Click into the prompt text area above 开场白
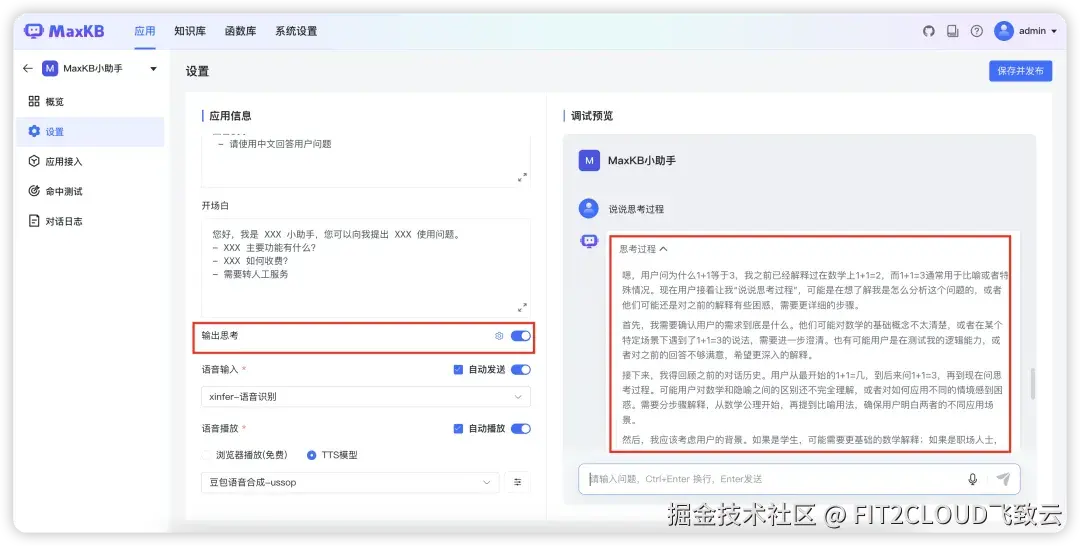The height and width of the screenshot is (546, 1080). (x=366, y=161)
